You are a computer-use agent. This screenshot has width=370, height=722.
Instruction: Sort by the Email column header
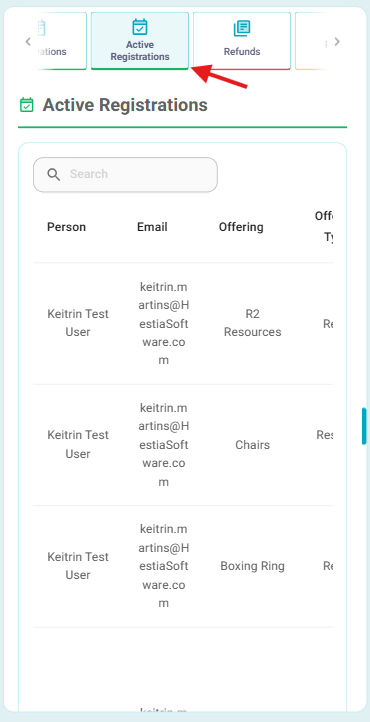152,227
